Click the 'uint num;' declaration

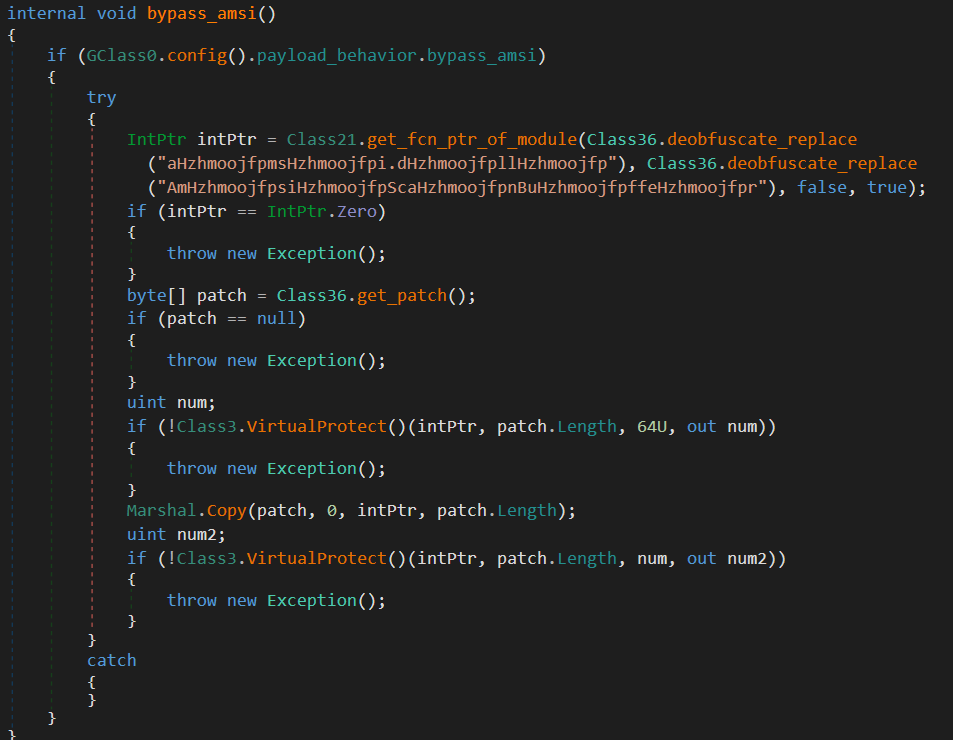pyautogui.click(x=171, y=403)
